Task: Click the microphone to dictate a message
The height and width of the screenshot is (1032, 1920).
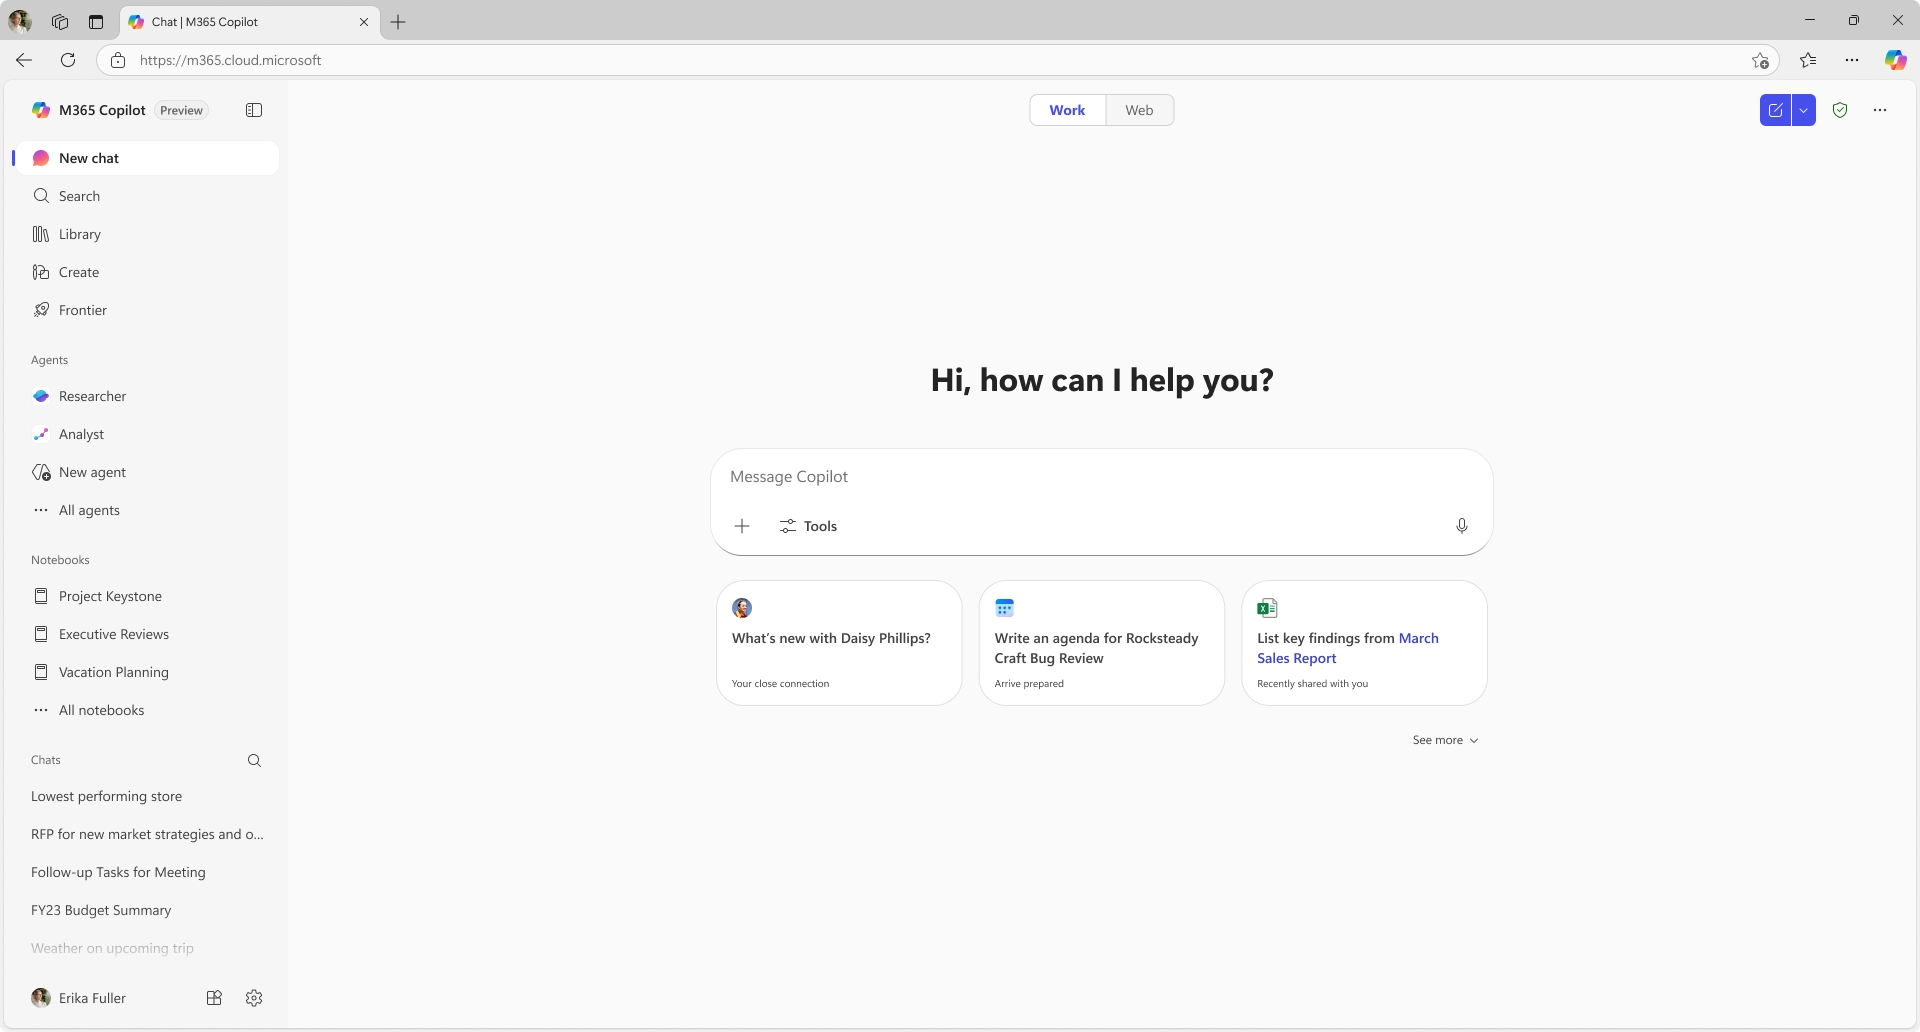Action: point(1461,525)
